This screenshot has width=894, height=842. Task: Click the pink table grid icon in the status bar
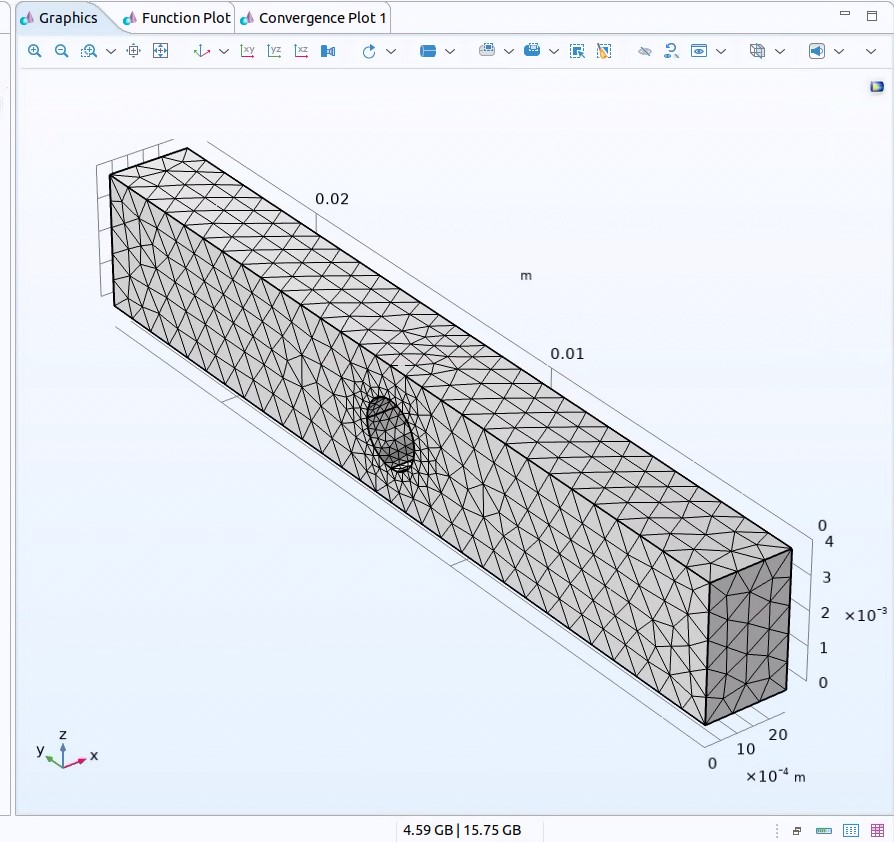[877, 831]
